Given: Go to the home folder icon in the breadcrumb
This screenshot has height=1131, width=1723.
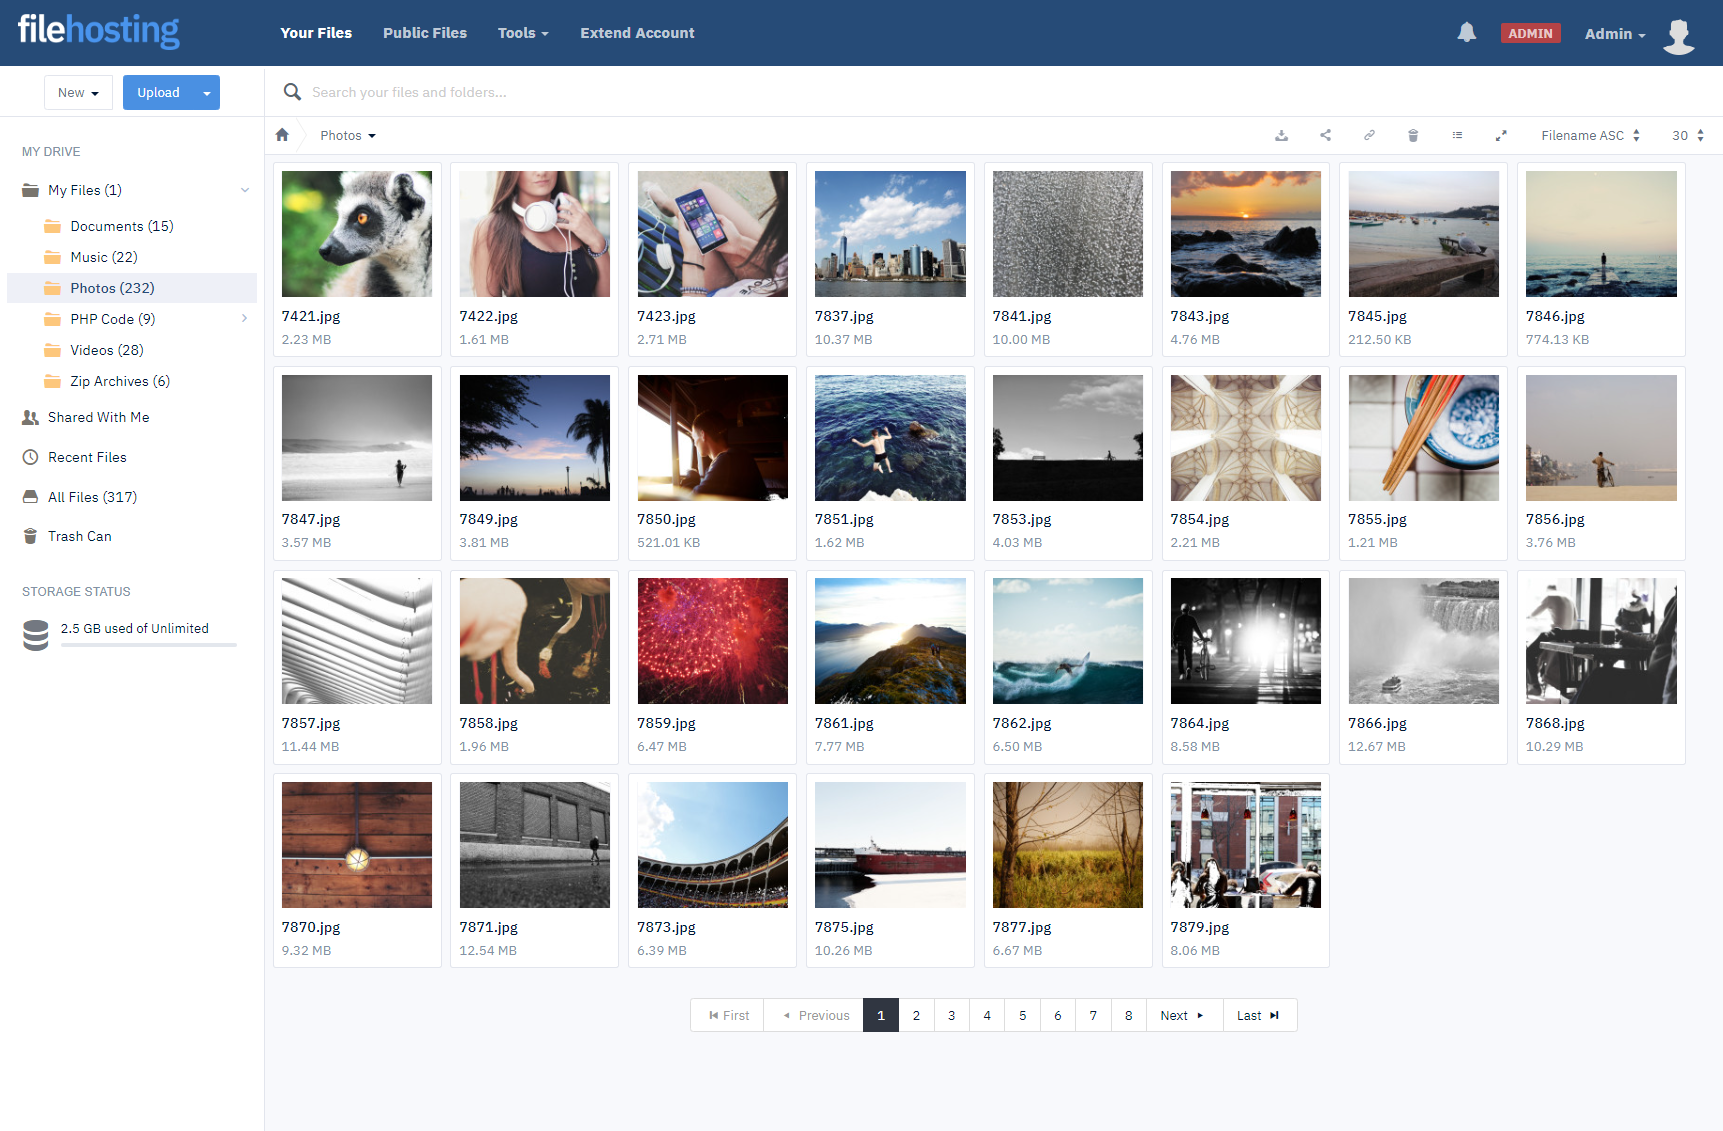Looking at the screenshot, I should tap(282, 136).
